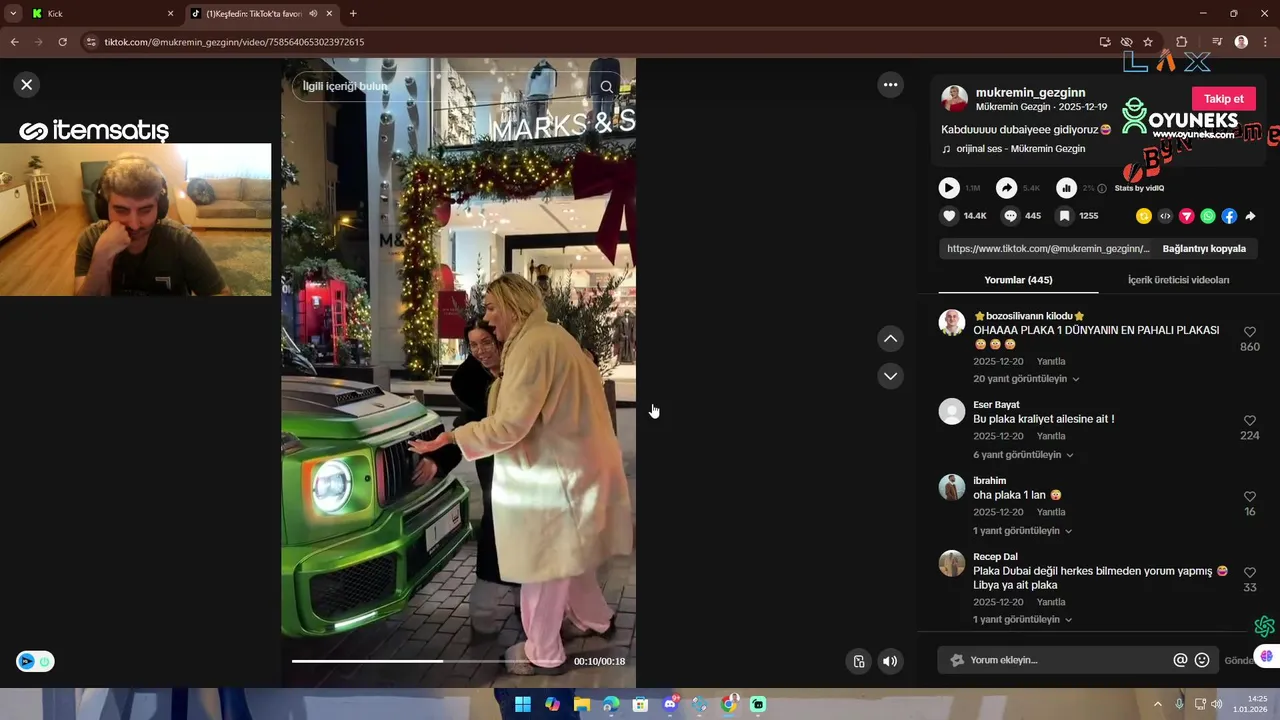The height and width of the screenshot is (720, 1280).
Task: Expand 20 yanıt görüntüleyin replies
Action: click(1026, 379)
